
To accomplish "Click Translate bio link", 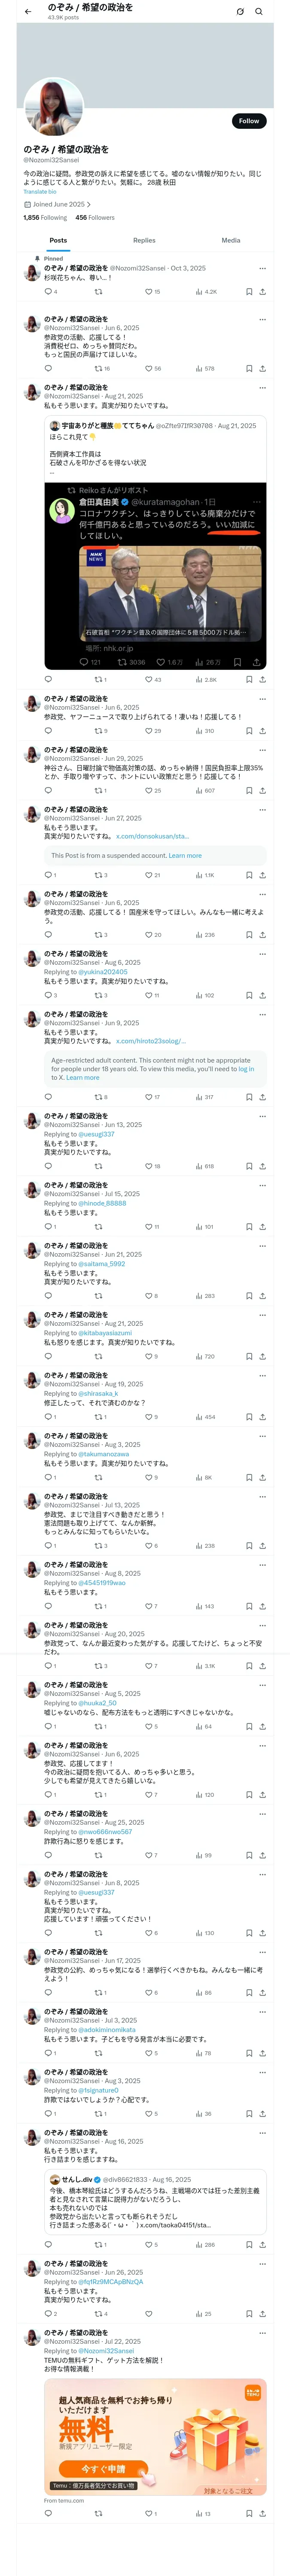I will [x=40, y=191].
